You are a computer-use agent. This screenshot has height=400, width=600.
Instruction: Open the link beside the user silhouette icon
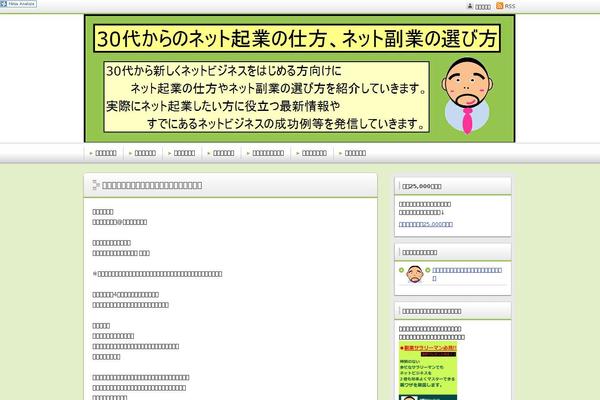pos(483,7)
